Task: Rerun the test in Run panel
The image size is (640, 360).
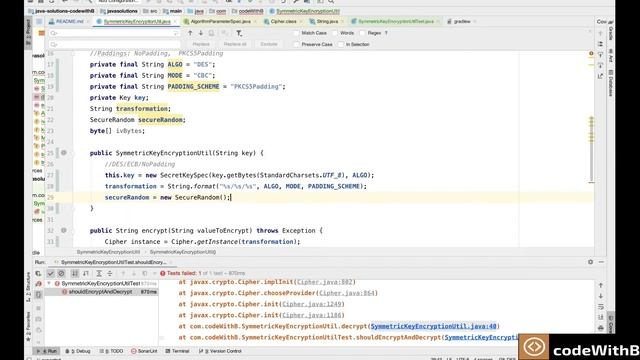Action: [x=38, y=273]
